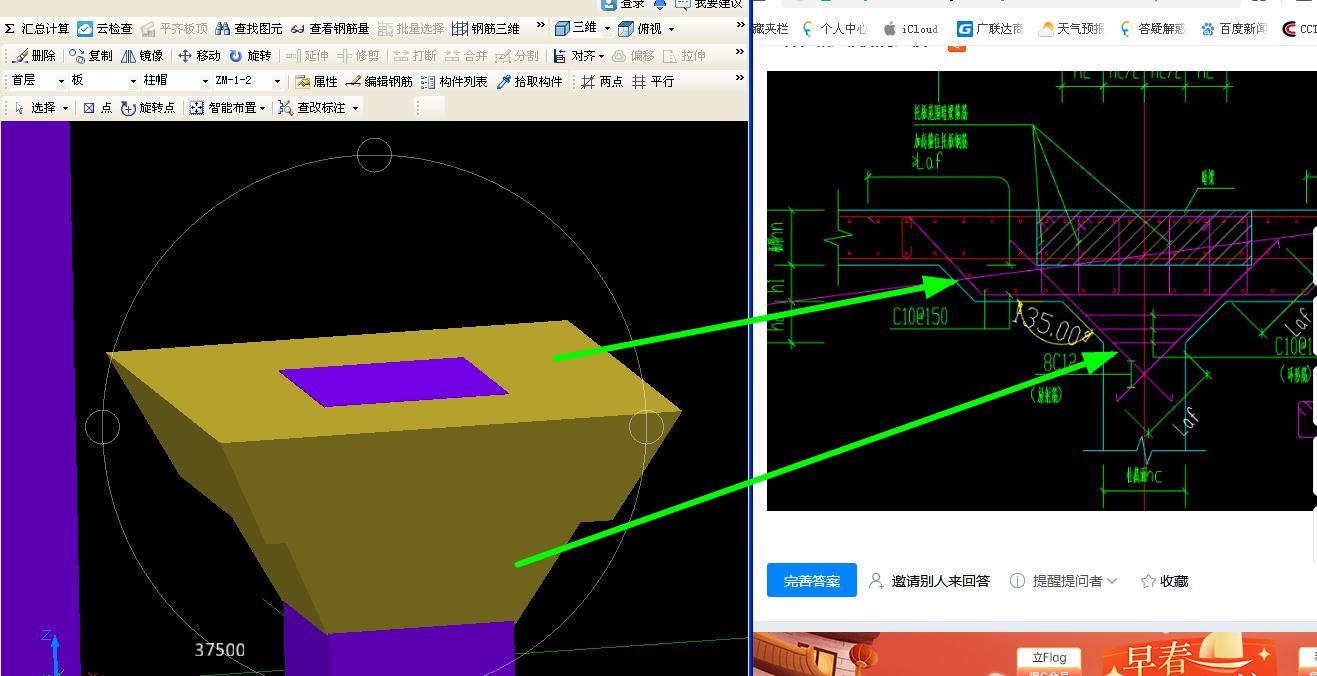Viewport: 1317px width, 676px height.
Task: Click the 复制 copy tool
Action: point(91,56)
